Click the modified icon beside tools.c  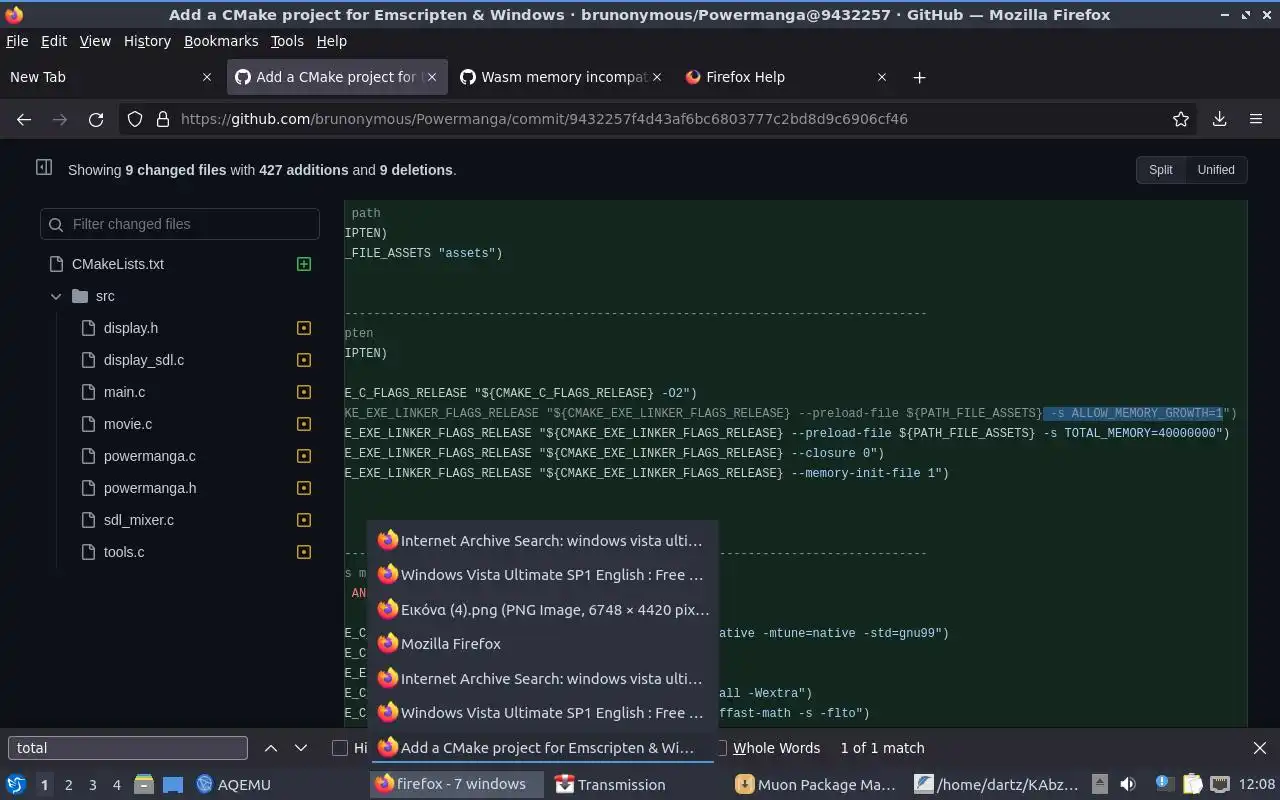coord(304,552)
